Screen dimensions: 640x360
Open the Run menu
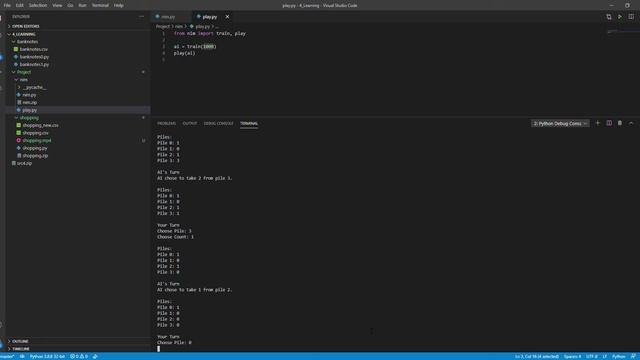pyautogui.click(x=82, y=5)
